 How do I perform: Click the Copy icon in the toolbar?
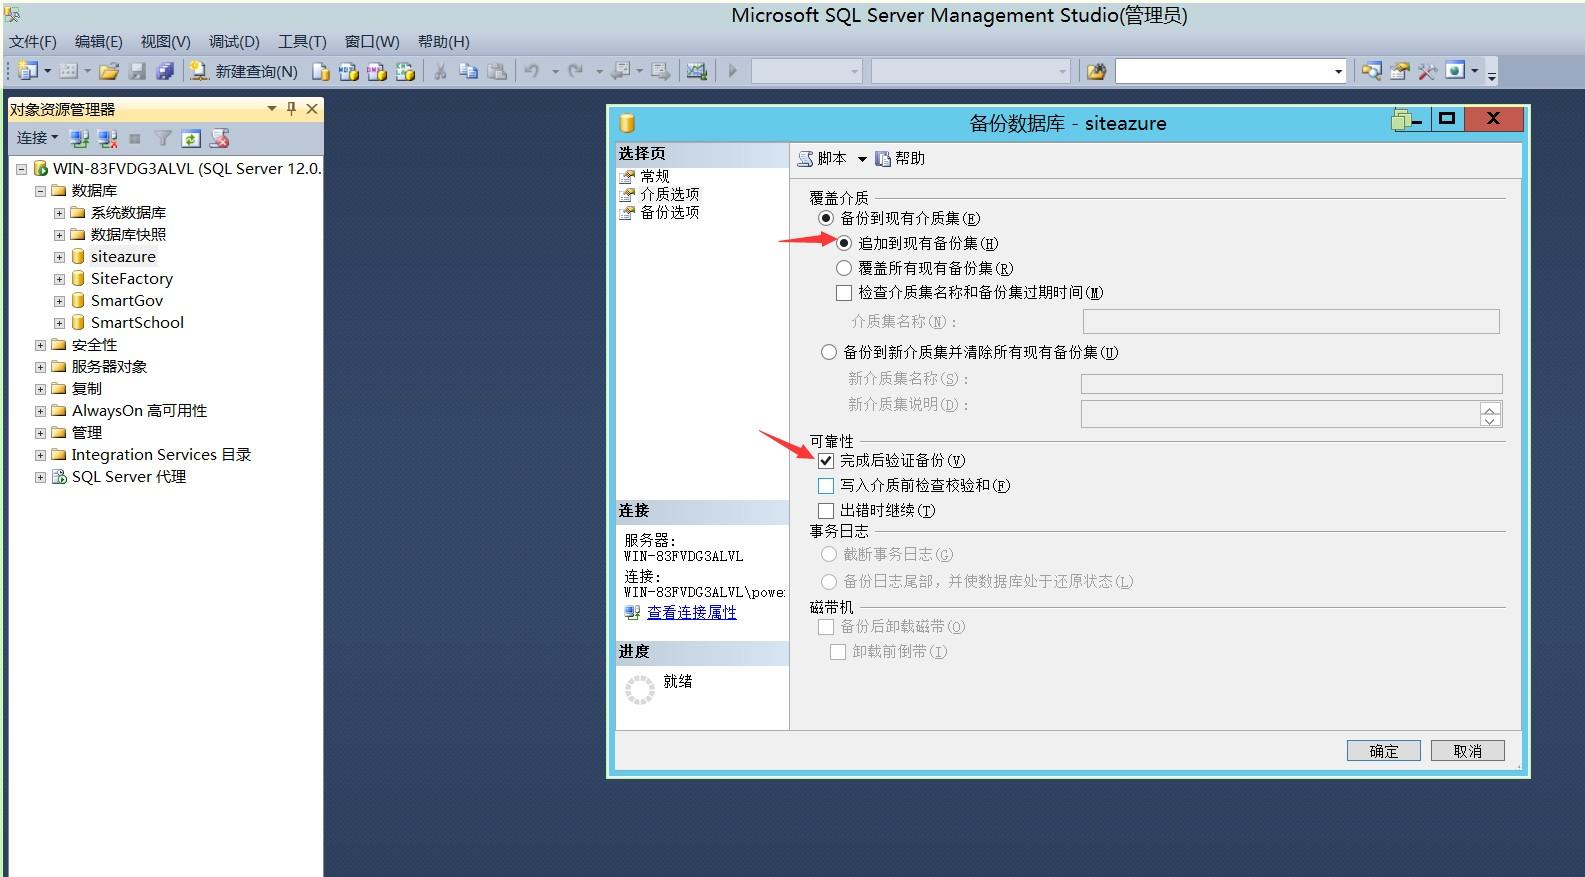(x=468, y=71)
